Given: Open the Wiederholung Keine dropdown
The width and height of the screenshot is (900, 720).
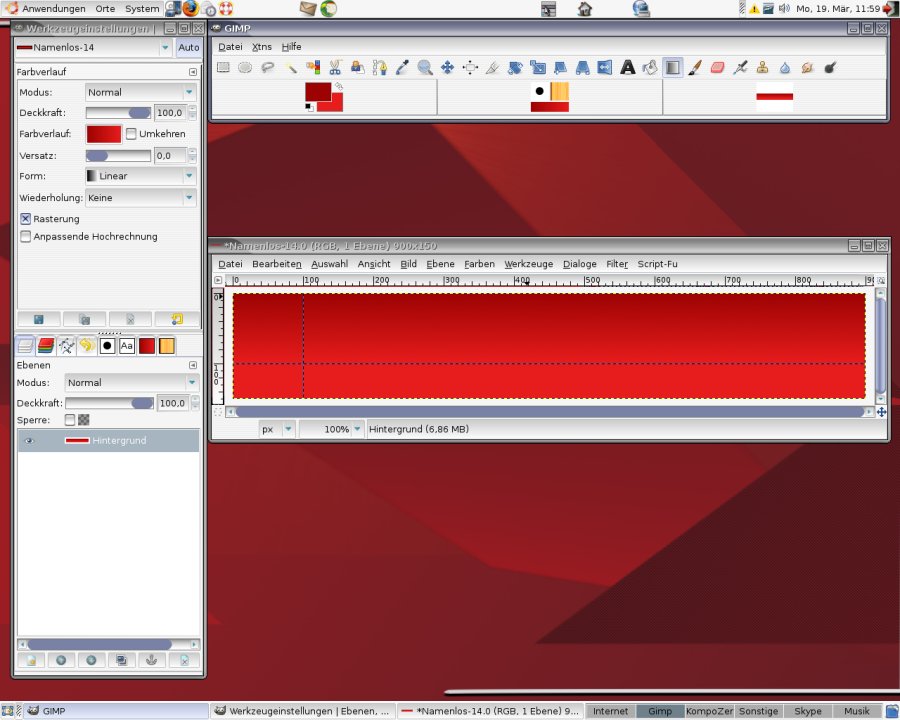Looking at the screenshot, I should click(x=141, y=198).
